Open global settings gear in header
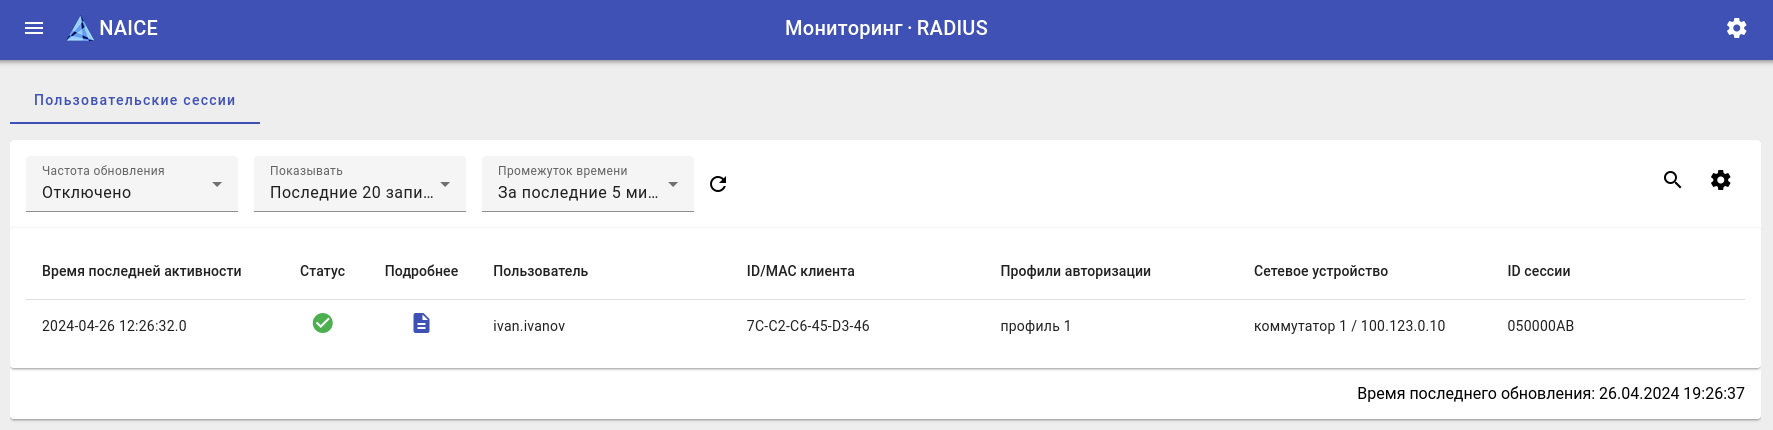The height and width of the screenshot is (430, 1773). 1736,28
